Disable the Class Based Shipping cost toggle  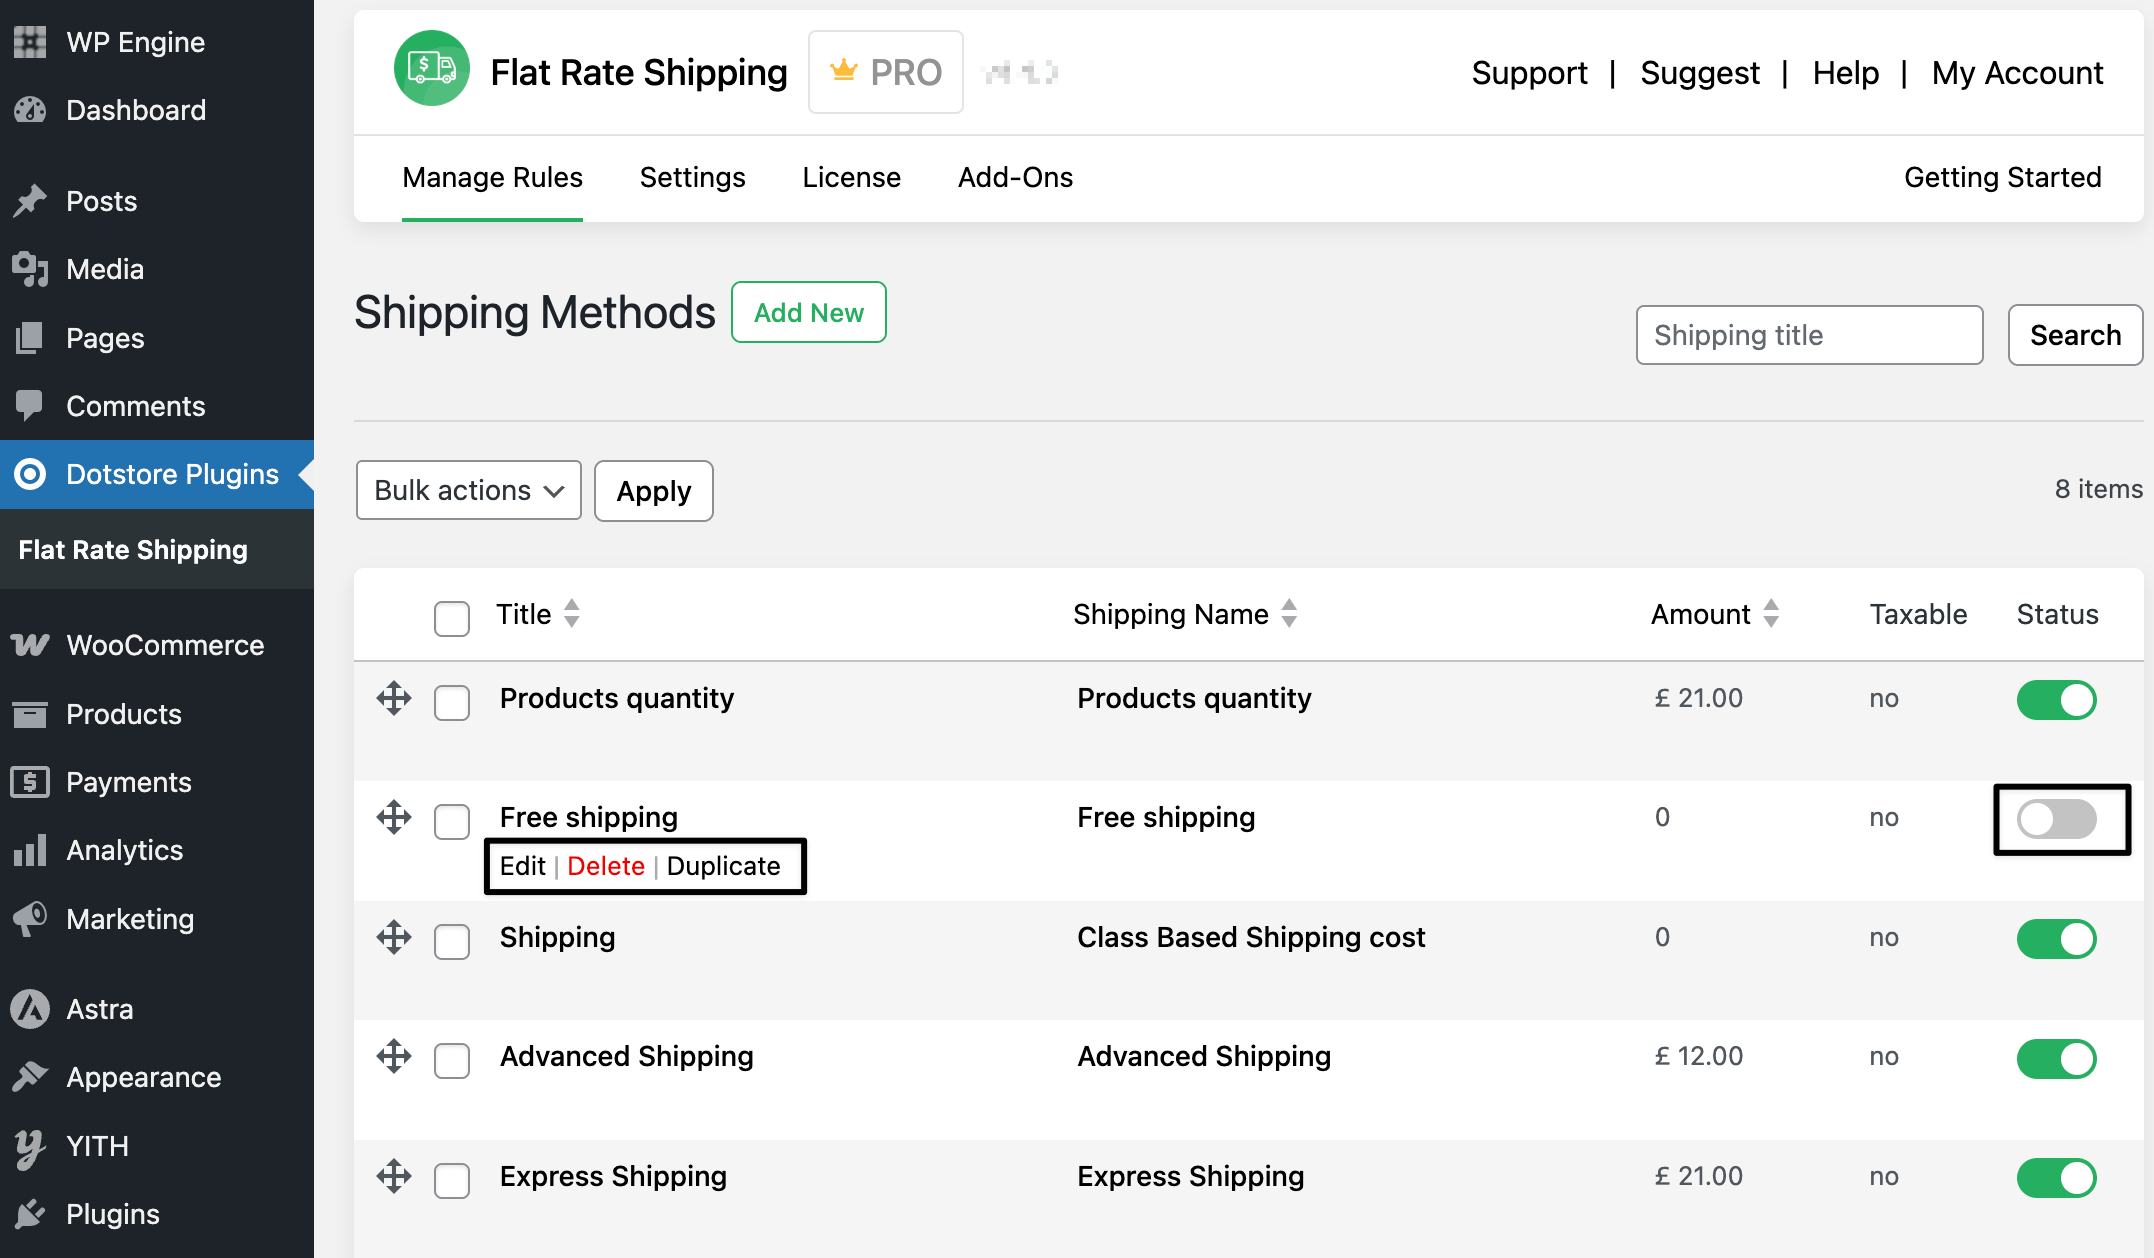coord(2056,939)
